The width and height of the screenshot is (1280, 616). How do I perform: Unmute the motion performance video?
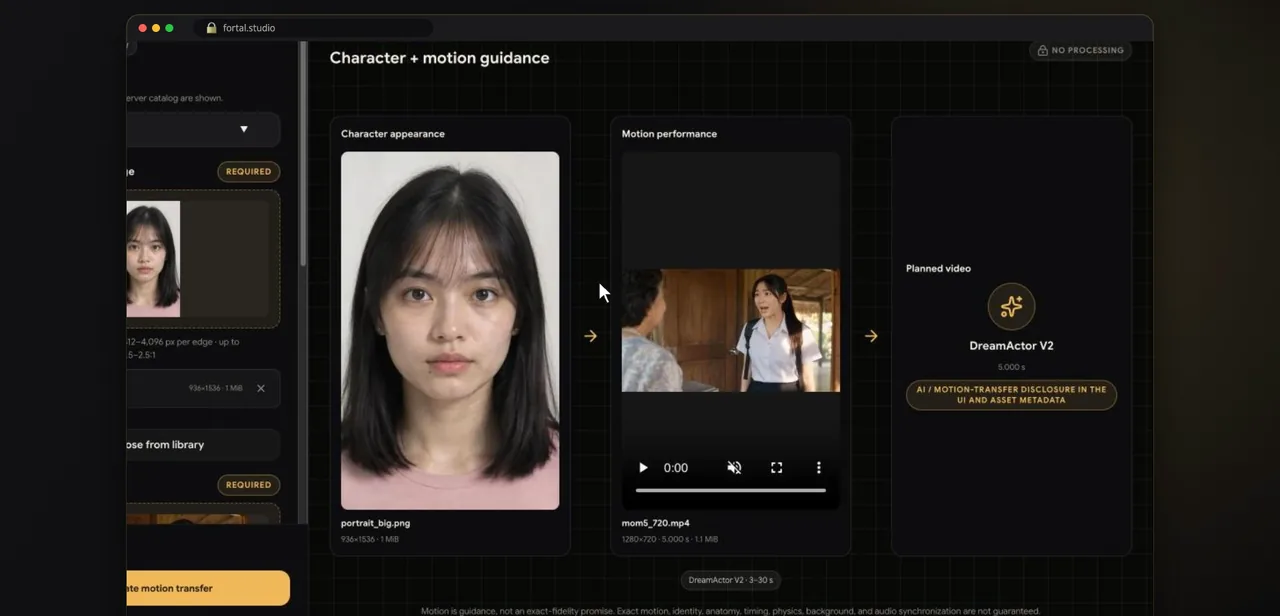pyautogui.click(x=734, y=468)
